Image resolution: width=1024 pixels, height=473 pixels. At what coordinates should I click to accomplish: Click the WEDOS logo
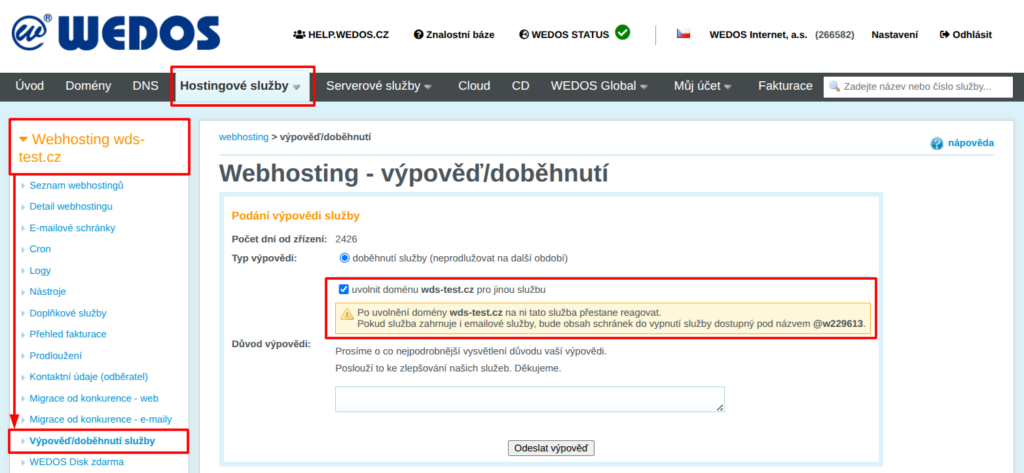[x=116, y=33]
